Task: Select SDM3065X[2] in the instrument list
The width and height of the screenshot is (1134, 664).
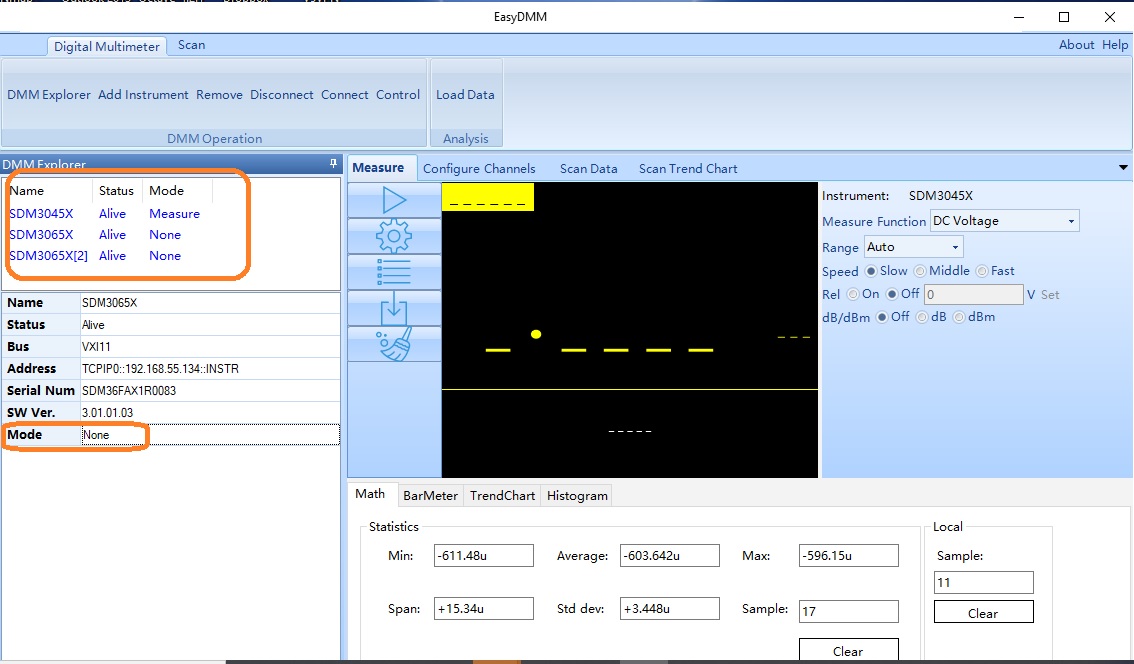Action: 48,256
